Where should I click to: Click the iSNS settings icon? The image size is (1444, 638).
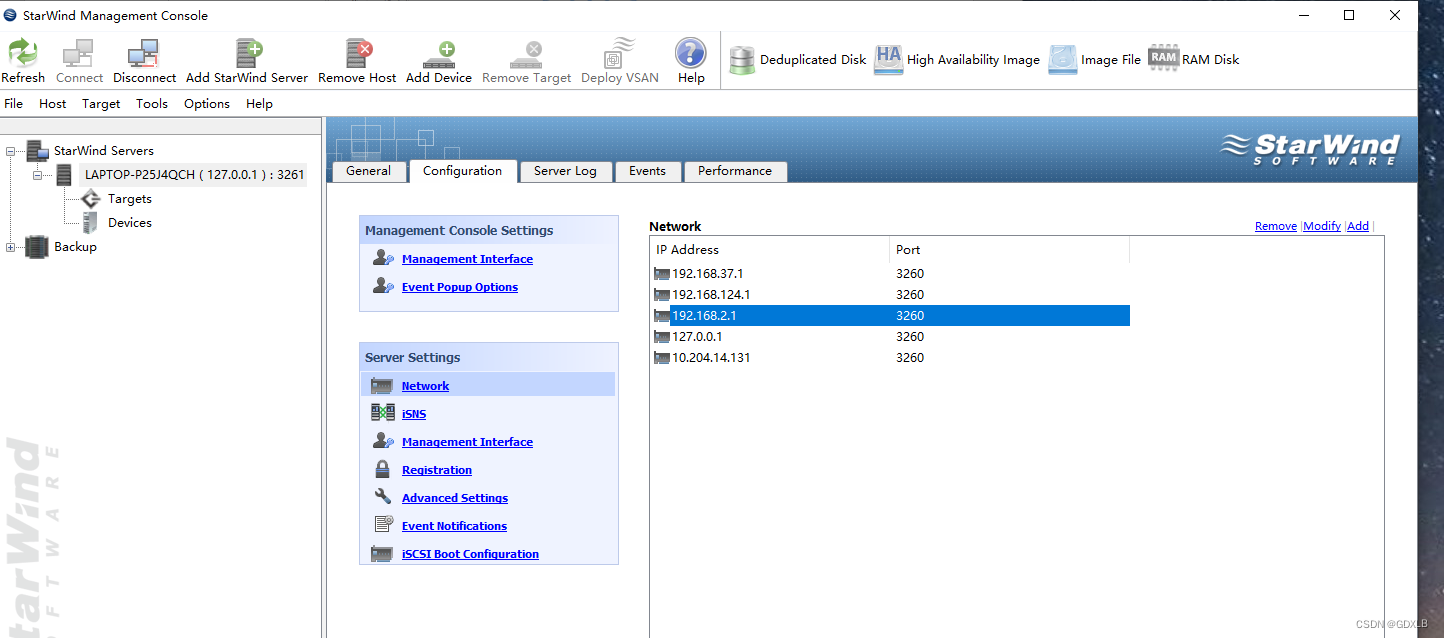(383, 413)
